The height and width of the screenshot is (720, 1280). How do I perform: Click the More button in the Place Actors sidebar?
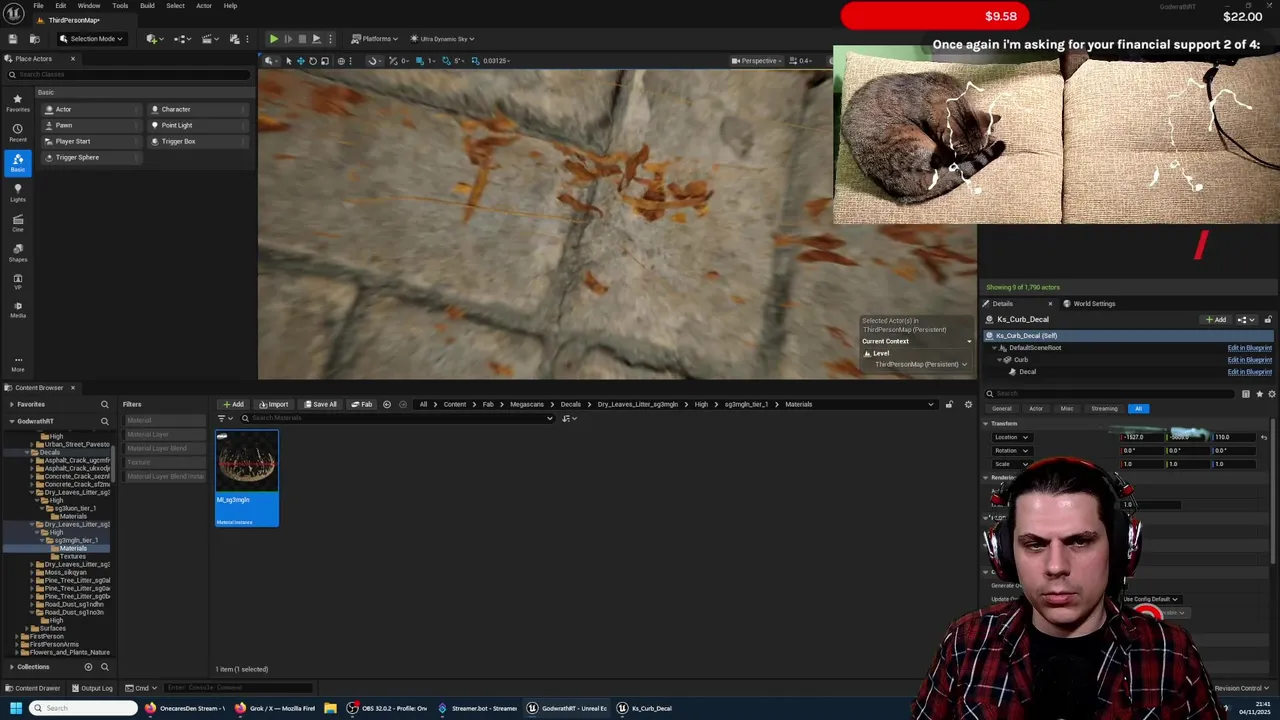(x=17, y=363)
